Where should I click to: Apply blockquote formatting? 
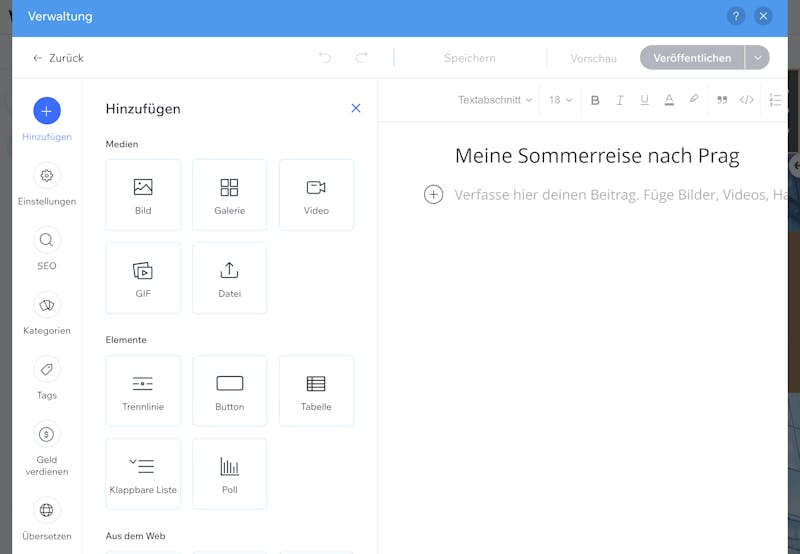click(722, 100)
